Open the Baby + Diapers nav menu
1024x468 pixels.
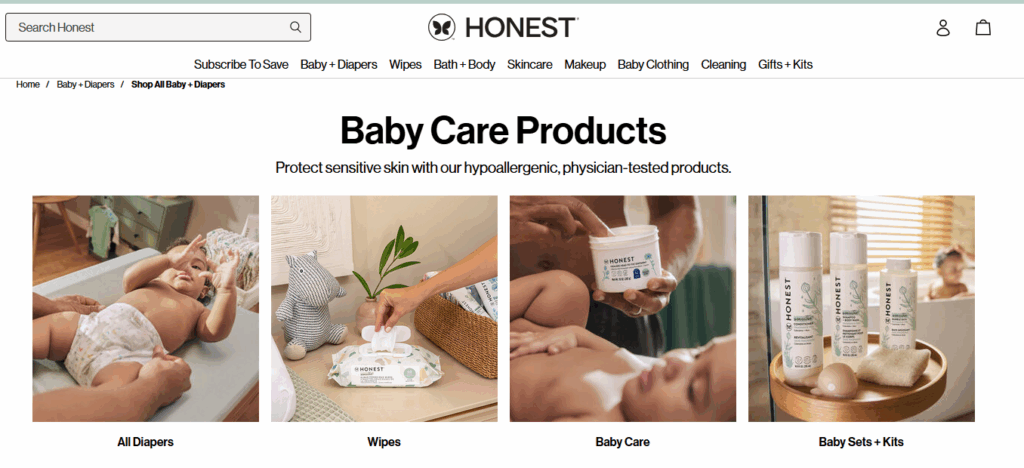pyautogui.click(x=339, y=65)
